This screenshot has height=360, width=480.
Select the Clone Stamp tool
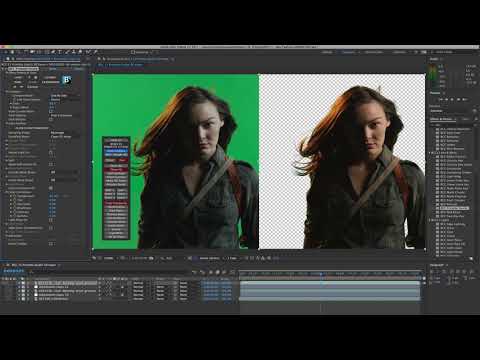click(x=73, y=52)
